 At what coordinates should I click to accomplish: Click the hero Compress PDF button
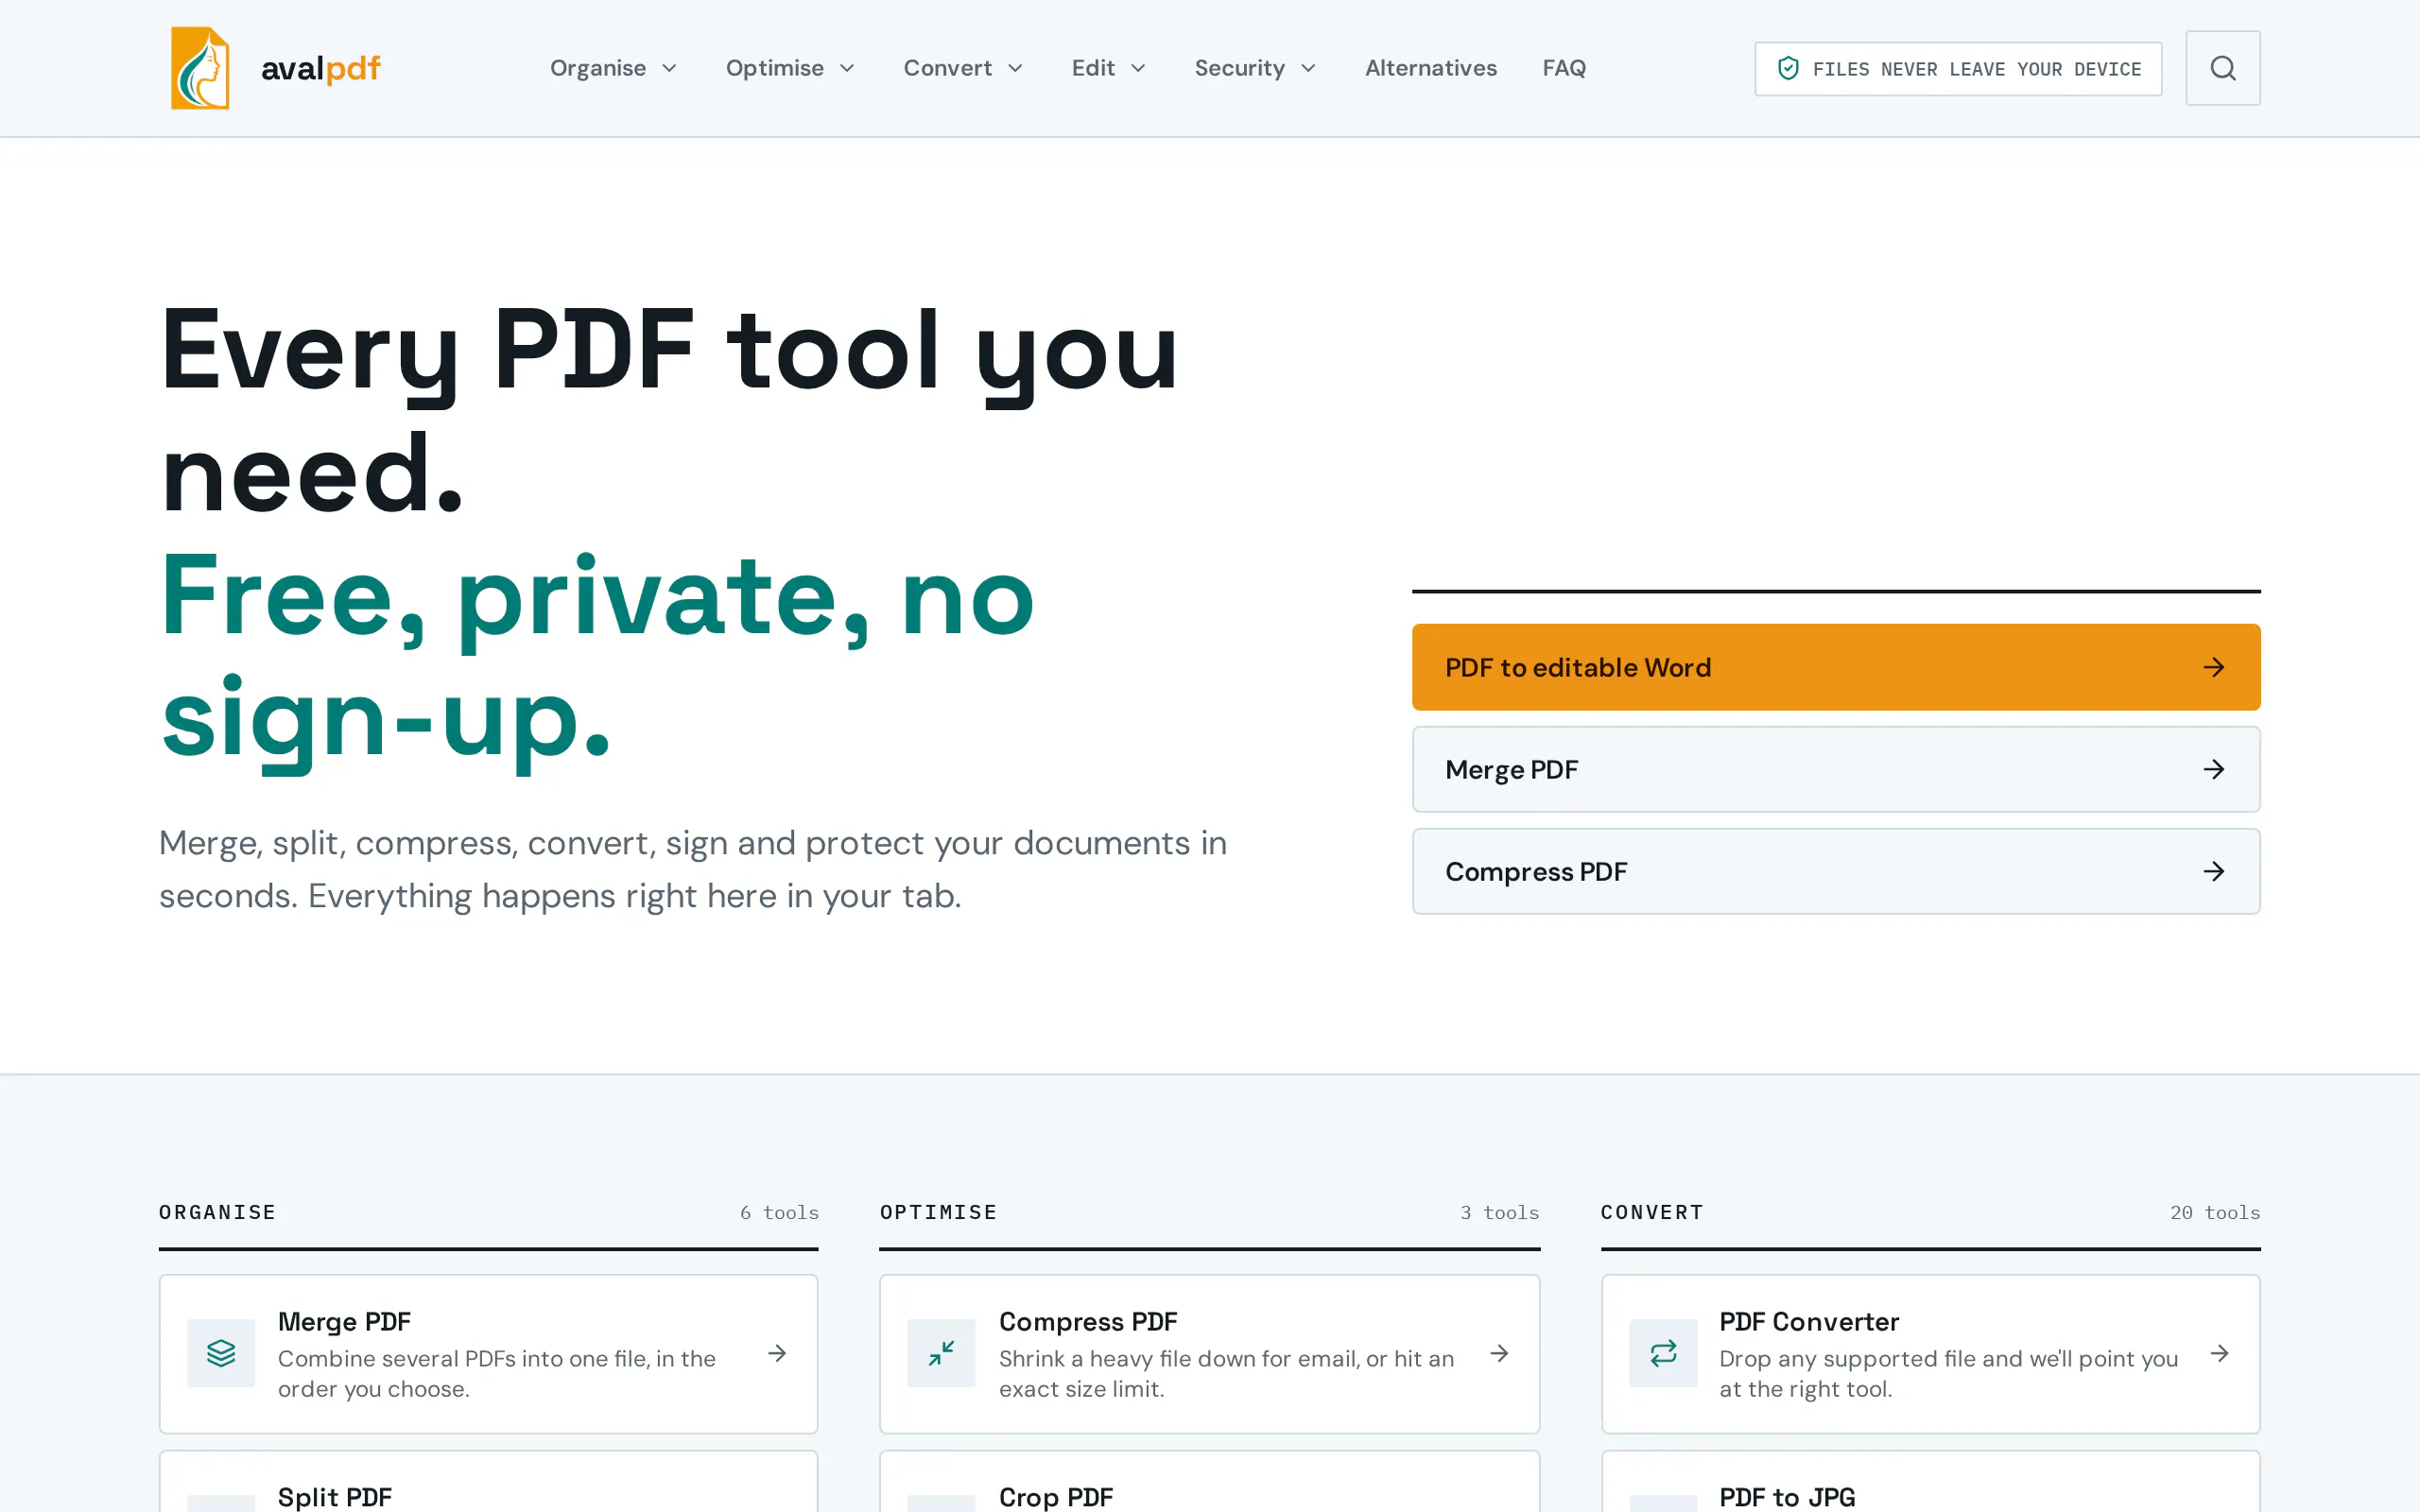pos(1836,871)
